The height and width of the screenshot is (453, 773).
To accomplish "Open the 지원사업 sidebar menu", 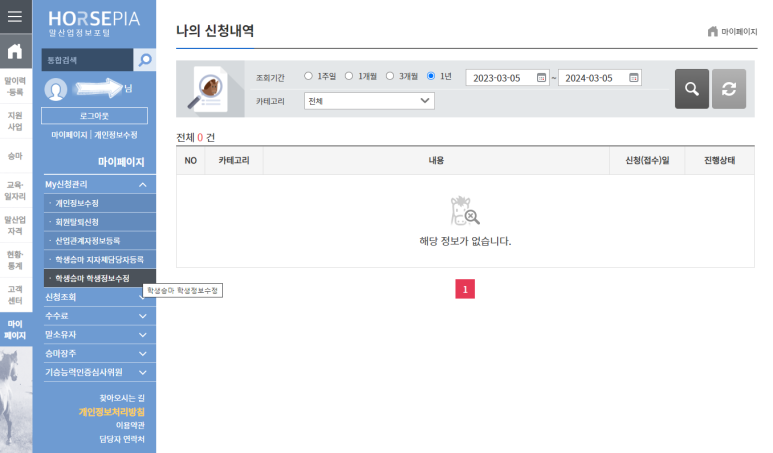I will 15,121.
